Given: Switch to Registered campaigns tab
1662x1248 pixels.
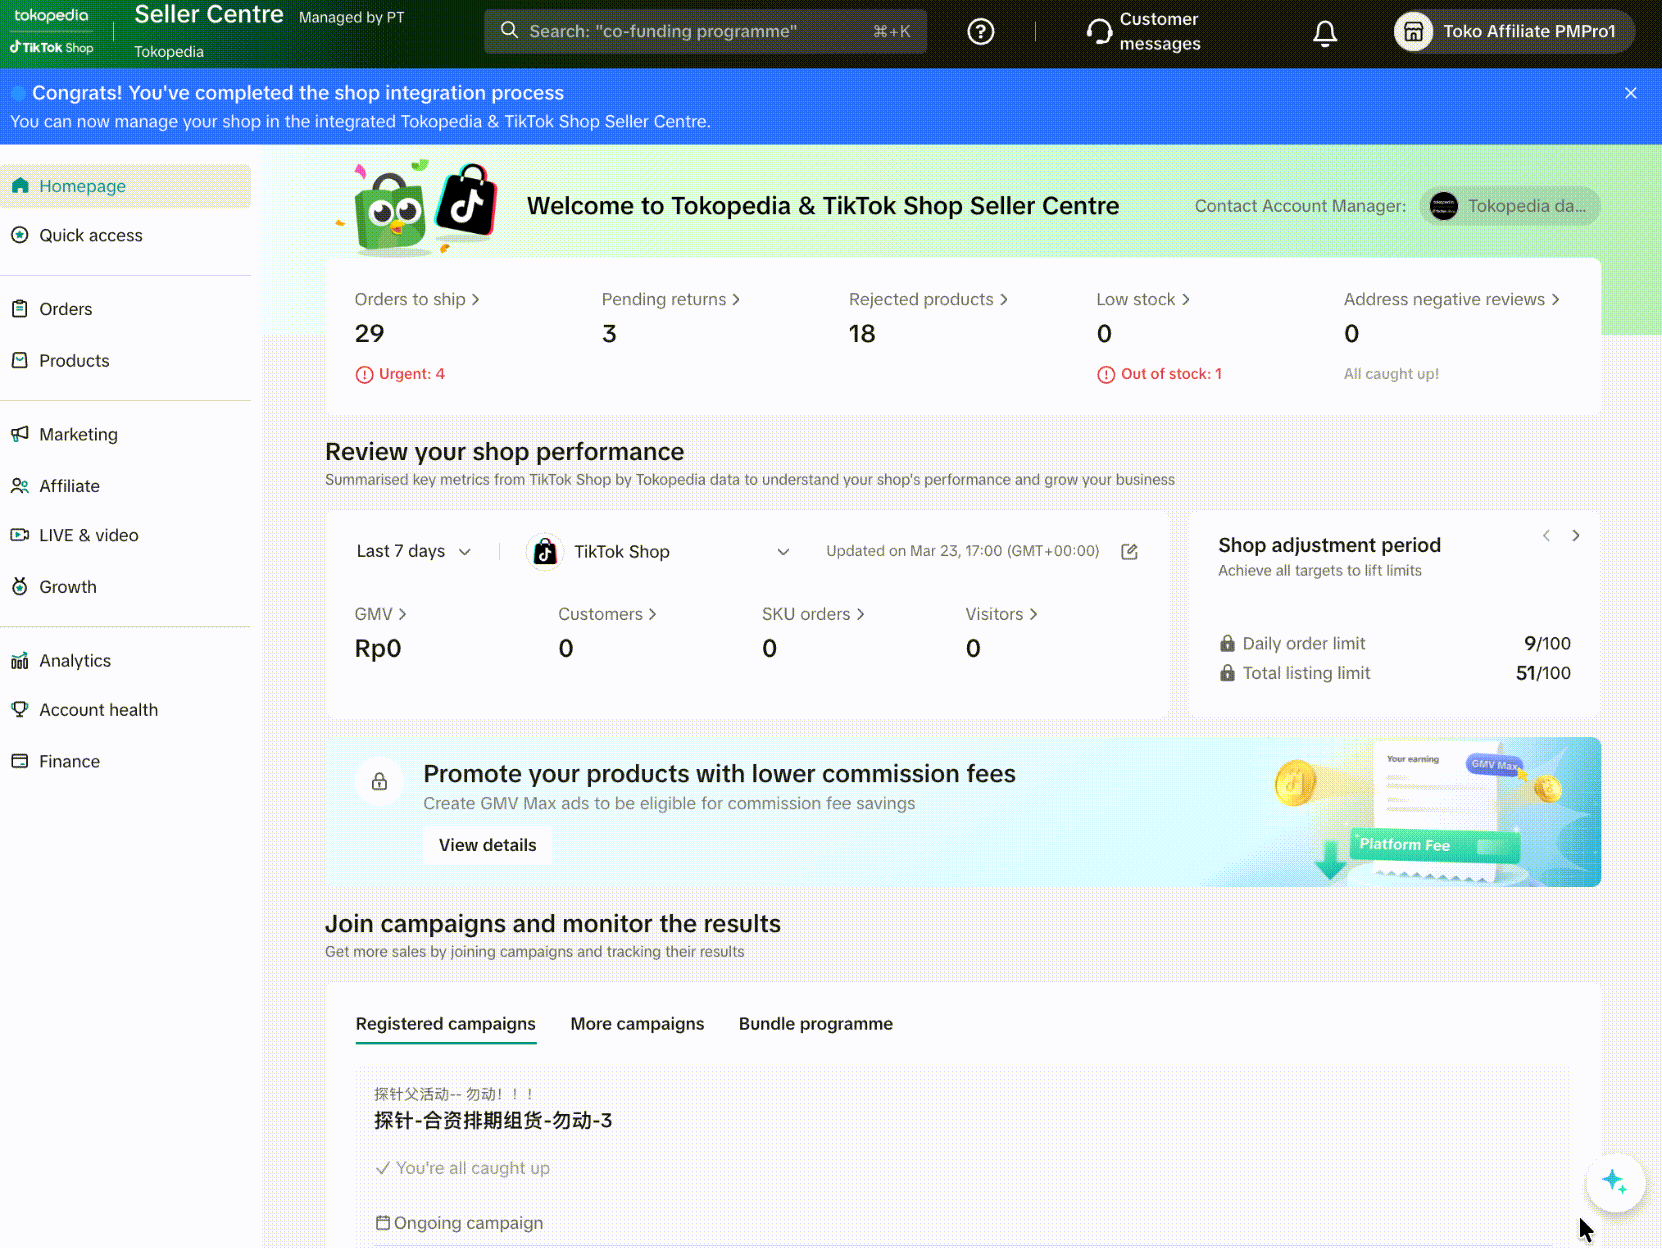Looking at the screenshot, I should click(x=446, y=1024).
